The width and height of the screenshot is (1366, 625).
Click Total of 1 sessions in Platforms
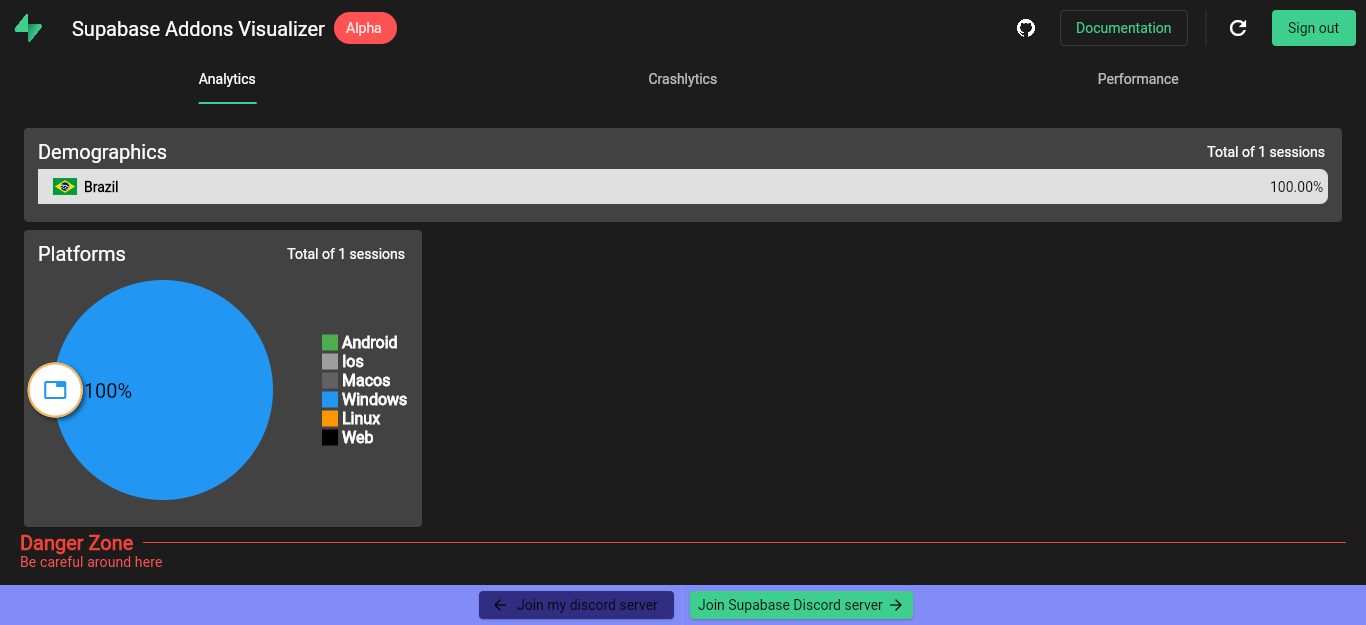346,254
